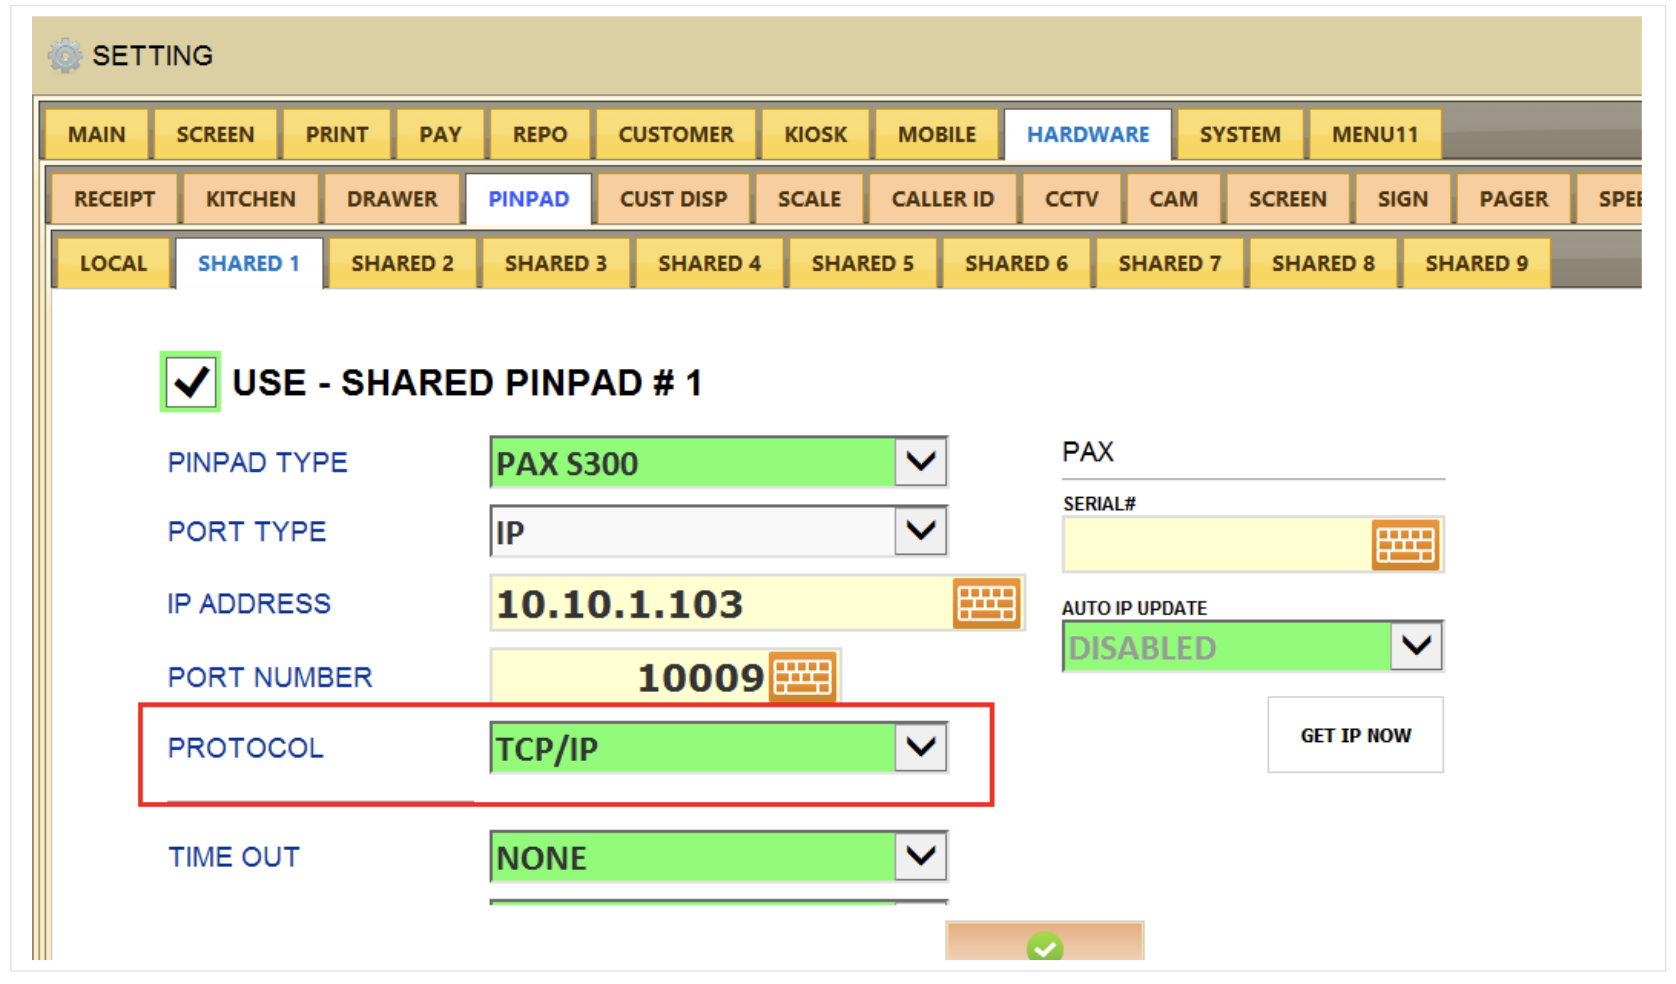Open the System settings tab
Image resolution: width=1676 pixels, height=984 pixels.
point(1239,135)
